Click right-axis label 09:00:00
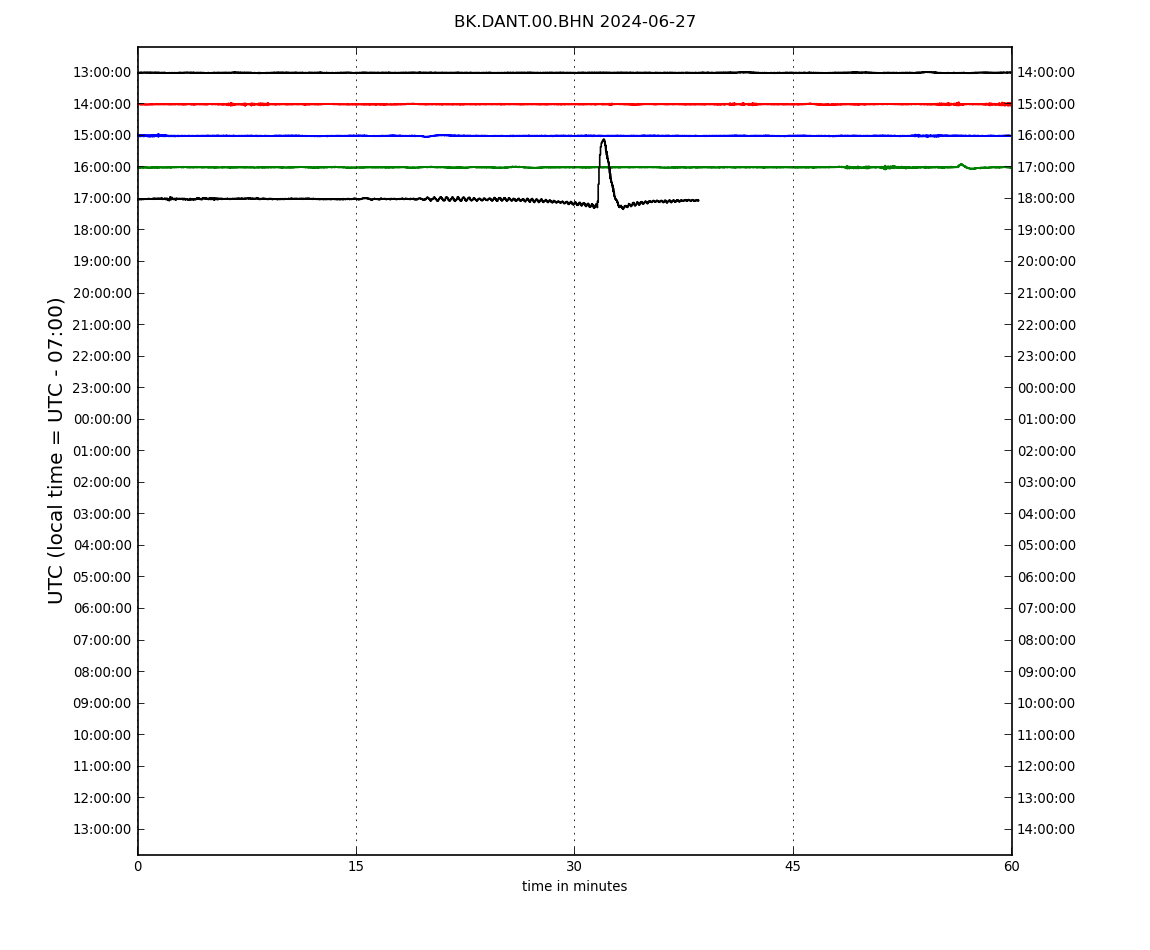Image resolution: width=1150 pixels, height=950 pixels. coord(1047,672)
